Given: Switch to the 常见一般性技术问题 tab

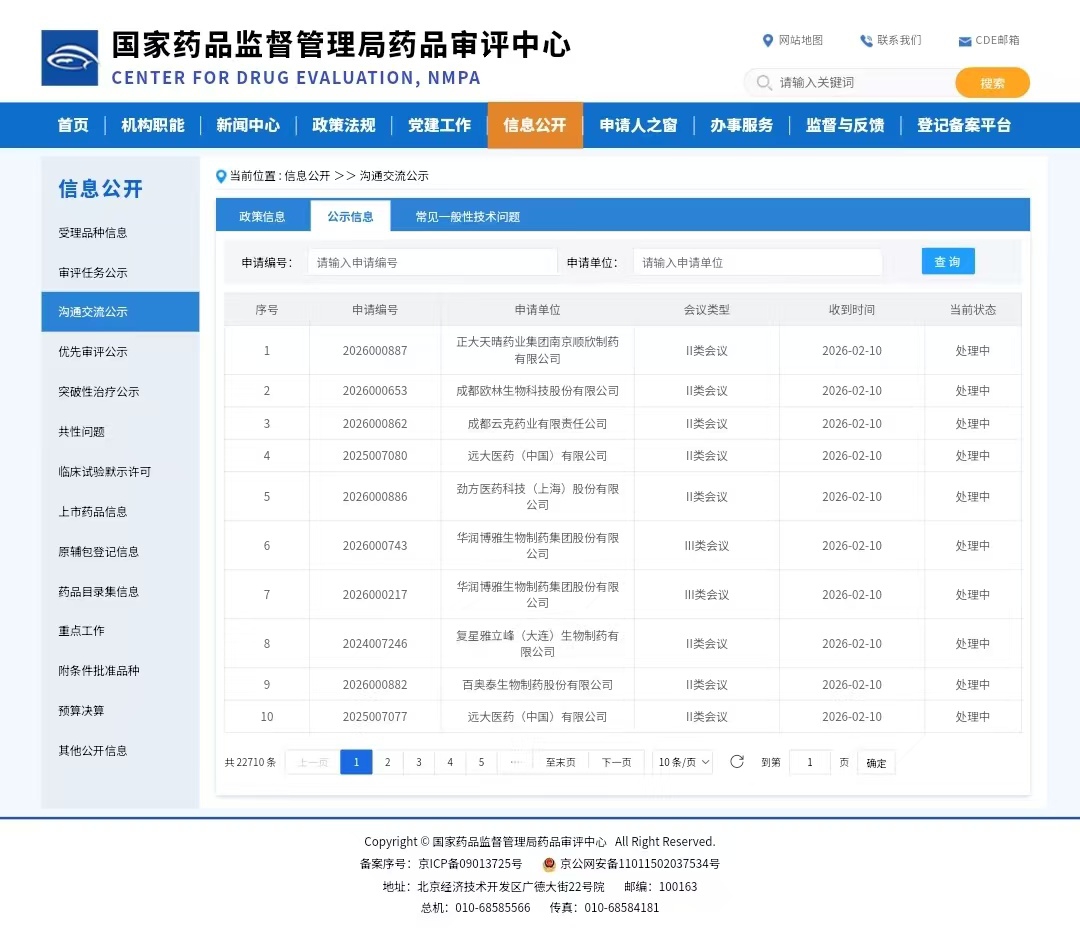Looking at the screenshot, I should coord(467,216).
